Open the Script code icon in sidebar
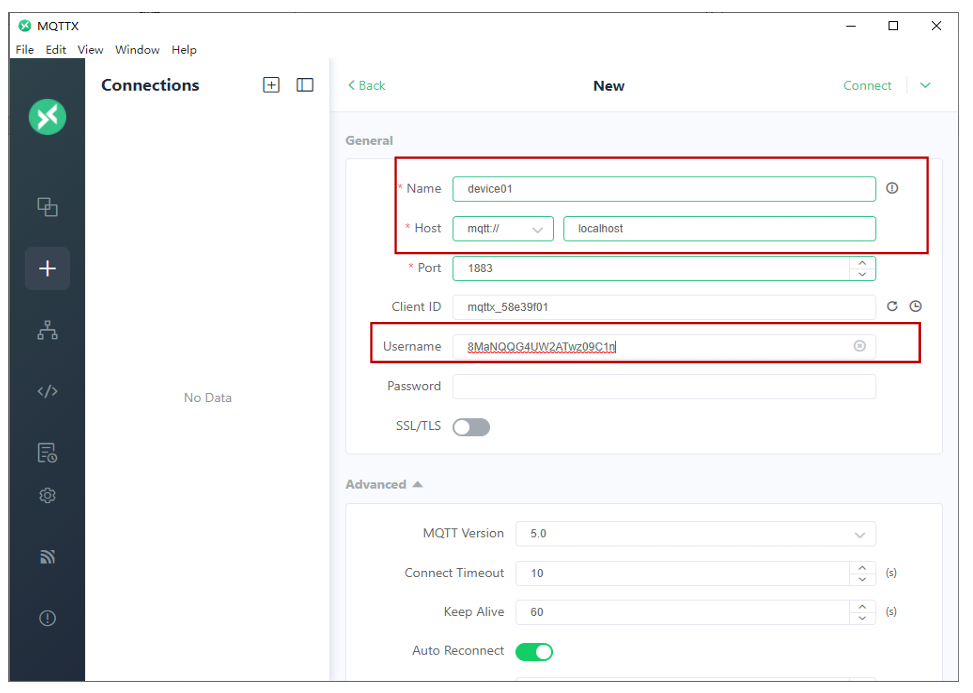 pos(47,391)
